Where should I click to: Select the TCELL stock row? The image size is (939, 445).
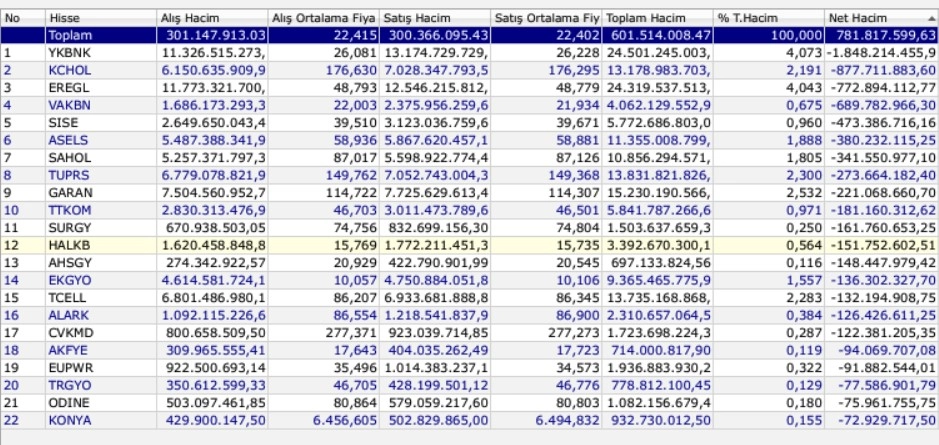[x=470, y=298]
